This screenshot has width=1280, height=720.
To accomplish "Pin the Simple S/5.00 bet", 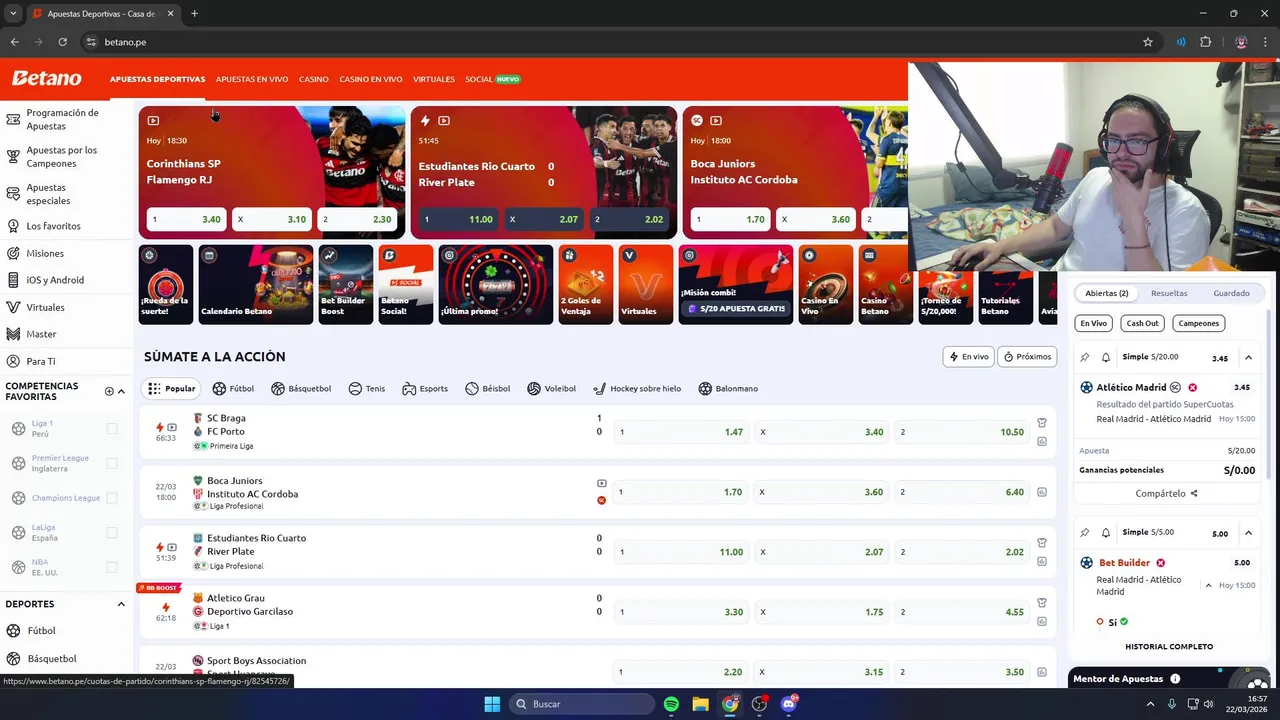I will click(x=1085, y=533).
